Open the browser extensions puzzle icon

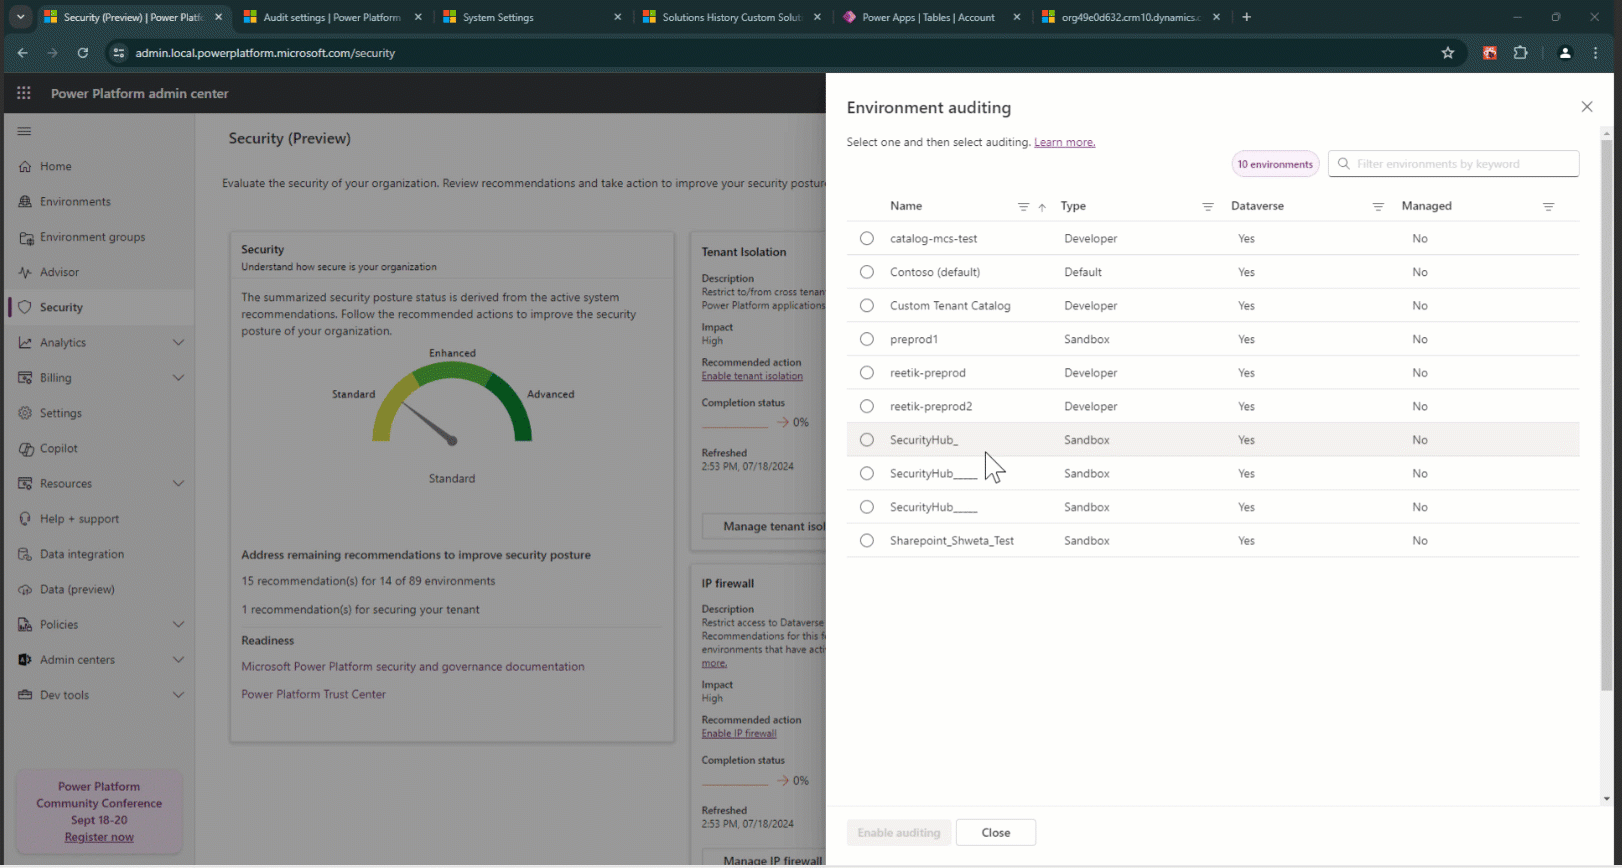point(1520,53)
